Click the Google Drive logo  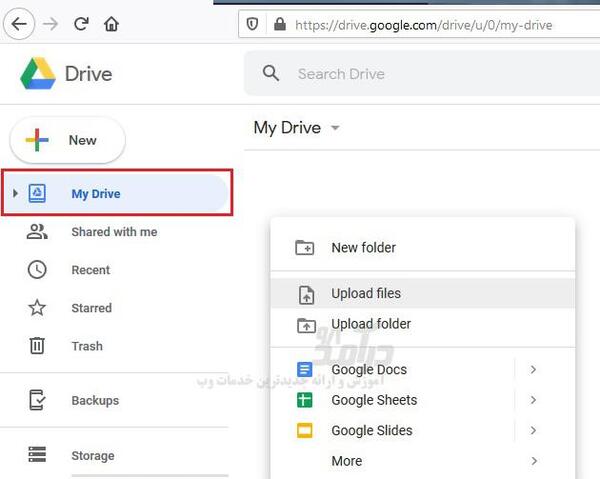click(x=38, y=73)
